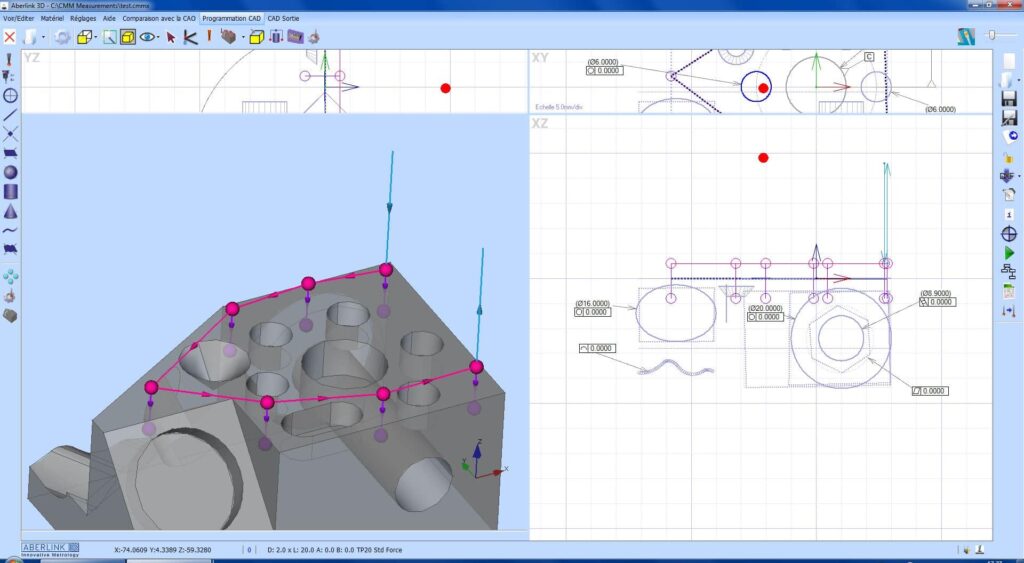Viewport: 1024px width, 563px height.
Task: Click the orange exclamation mark icon
Action: (209, 36)
